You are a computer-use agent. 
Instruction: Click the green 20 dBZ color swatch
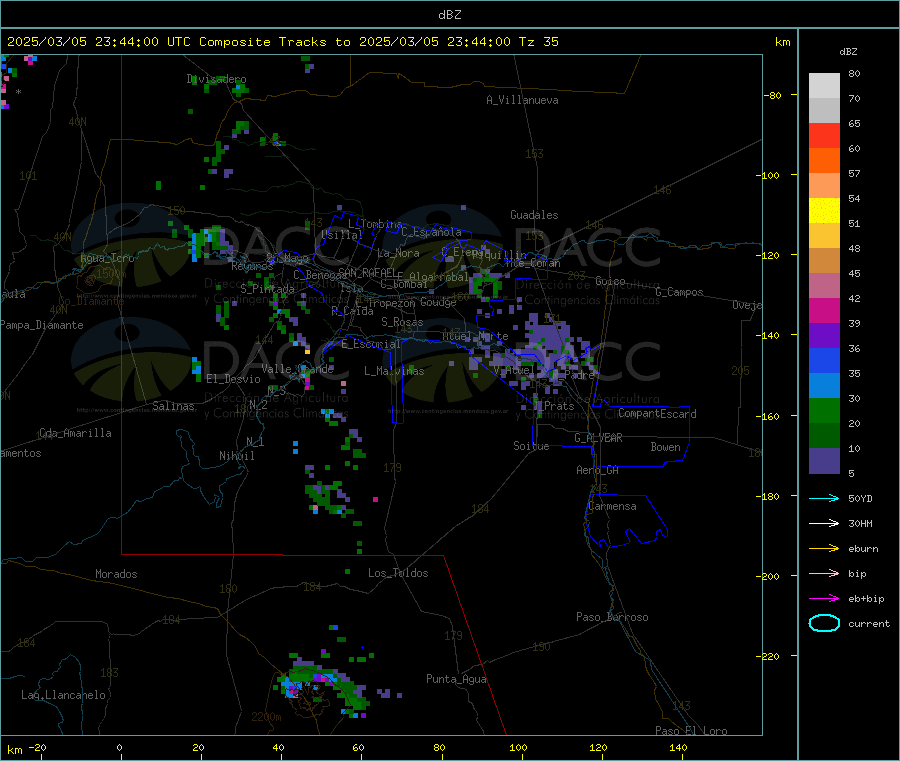[x=824, y=410]
